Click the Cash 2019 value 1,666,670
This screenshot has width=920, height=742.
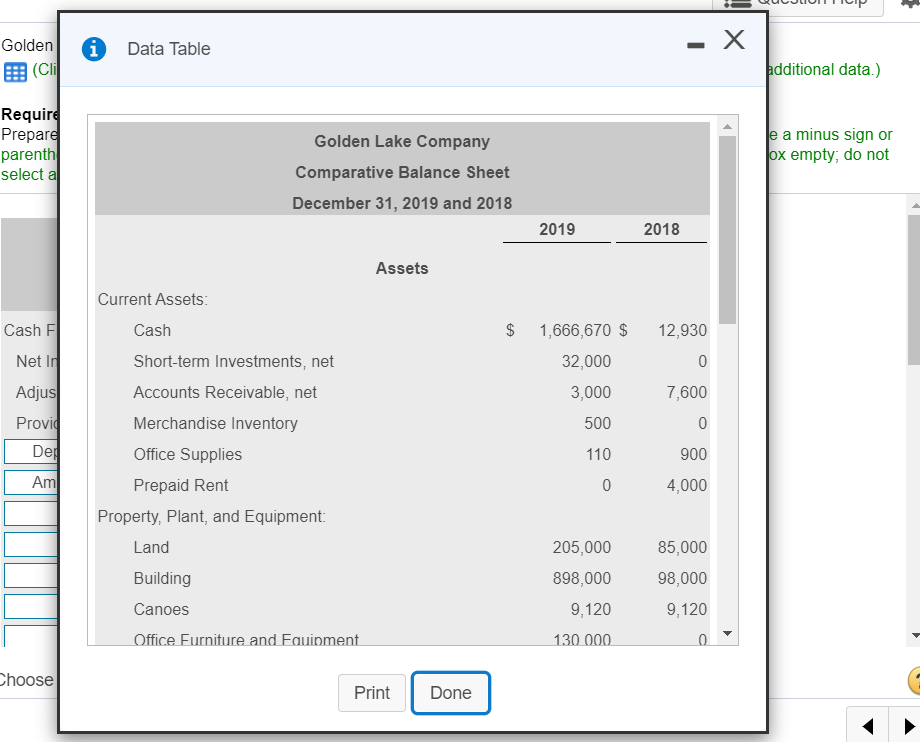click(x=575, y=330)
